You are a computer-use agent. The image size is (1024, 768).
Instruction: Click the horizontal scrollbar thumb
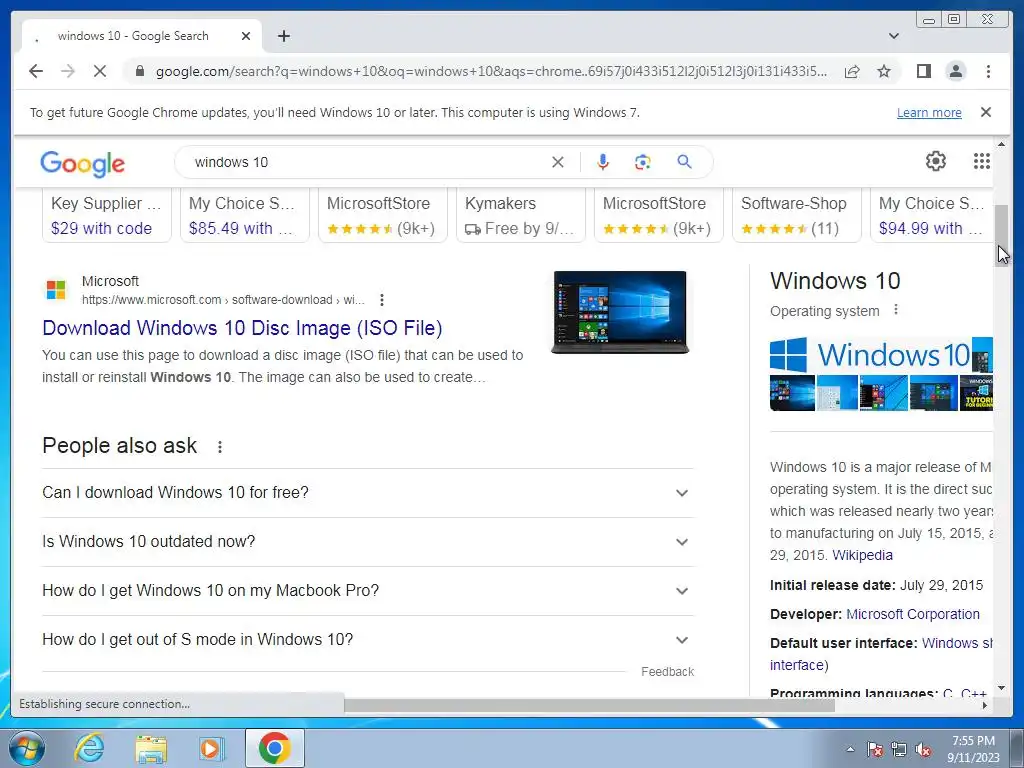589,705
